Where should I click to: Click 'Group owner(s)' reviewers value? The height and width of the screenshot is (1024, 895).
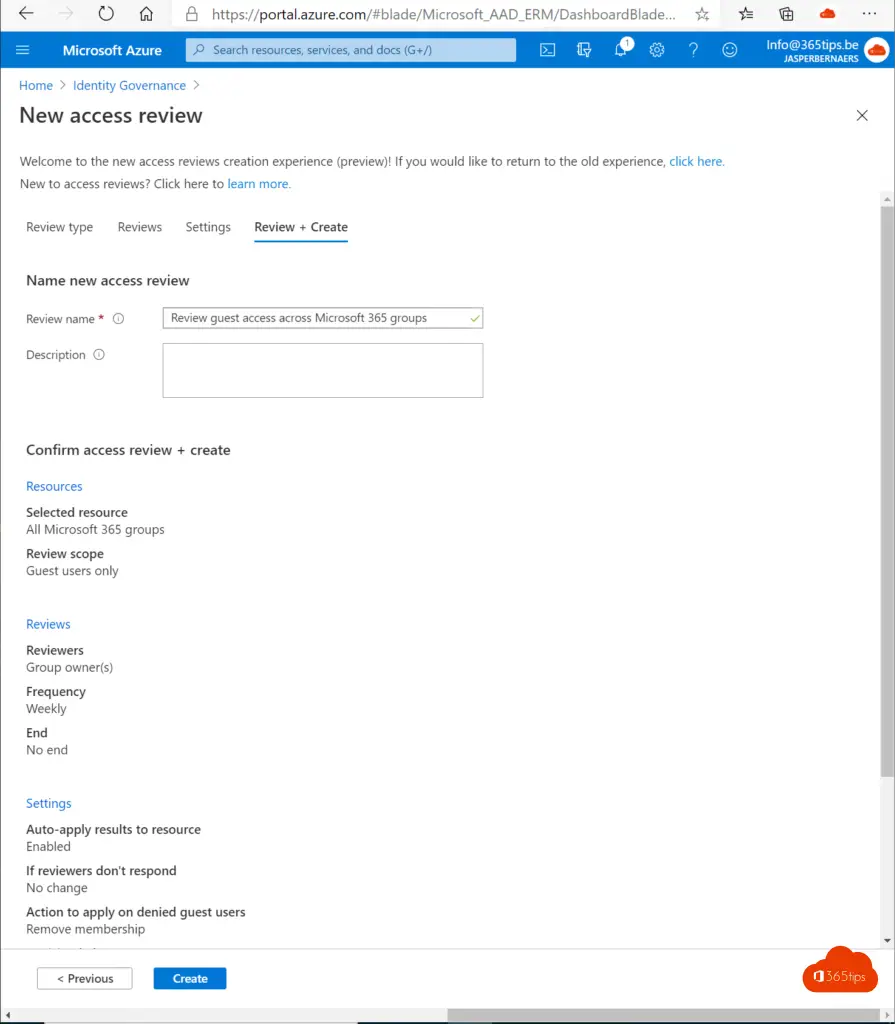click(x=69, y=667)
